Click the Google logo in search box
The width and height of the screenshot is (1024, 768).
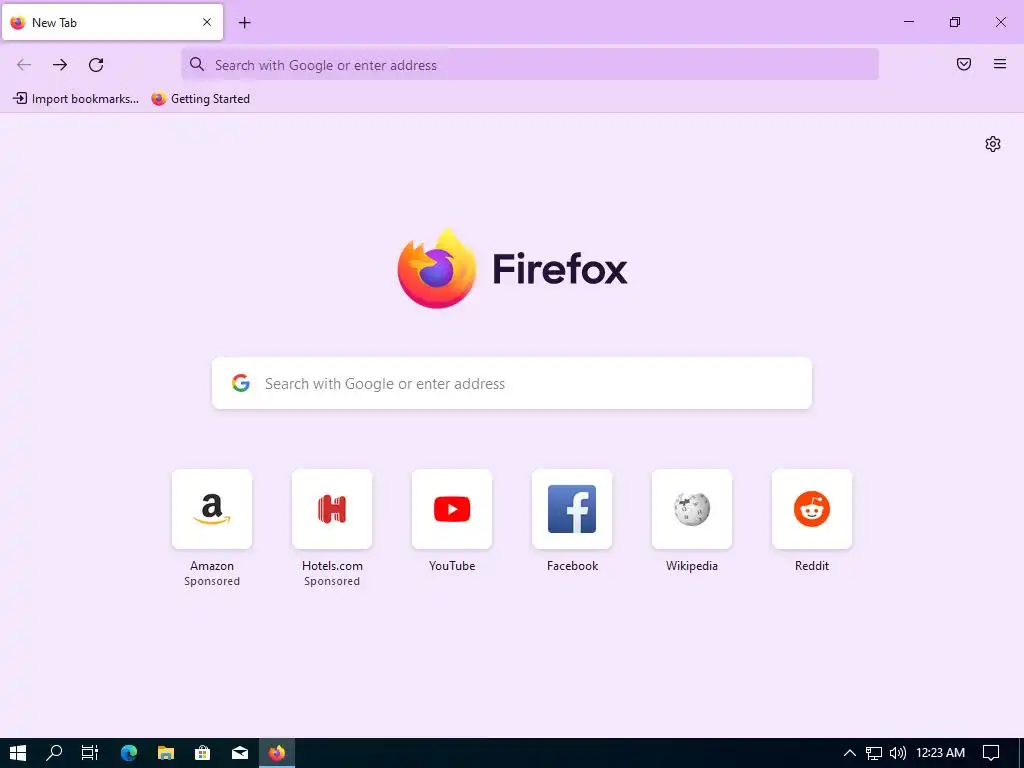[241, 383]
